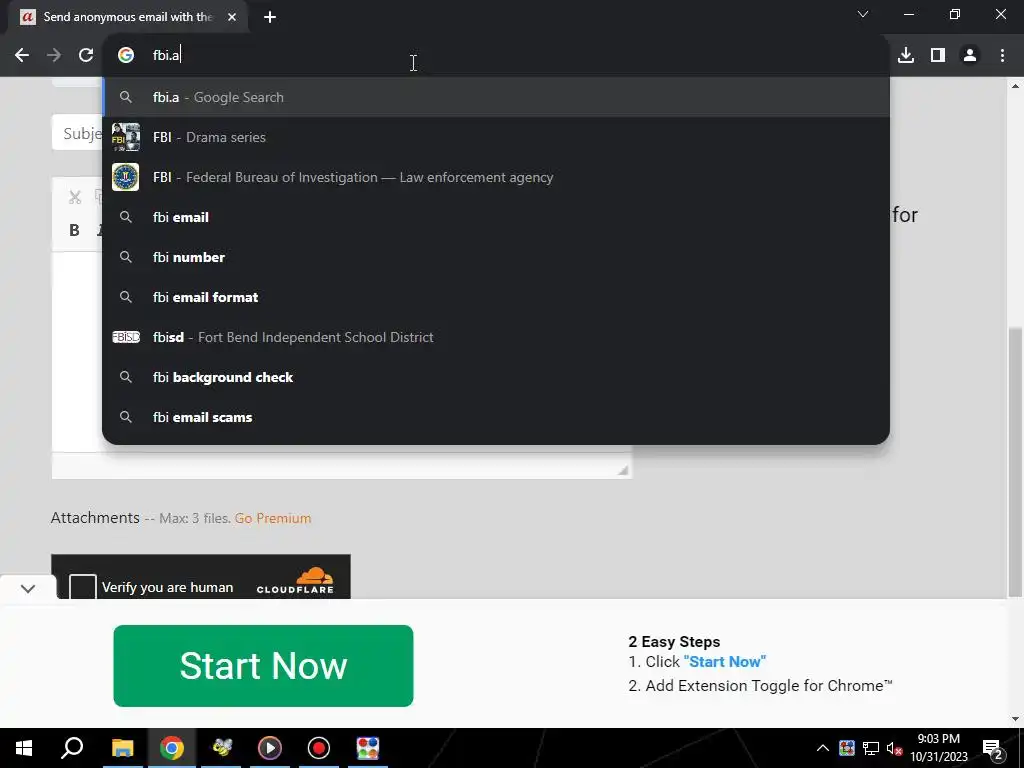Viewport: 1024px width, 768px height.
Task: Select the 'fbi number' suggestion
Action: coord(496,257)
